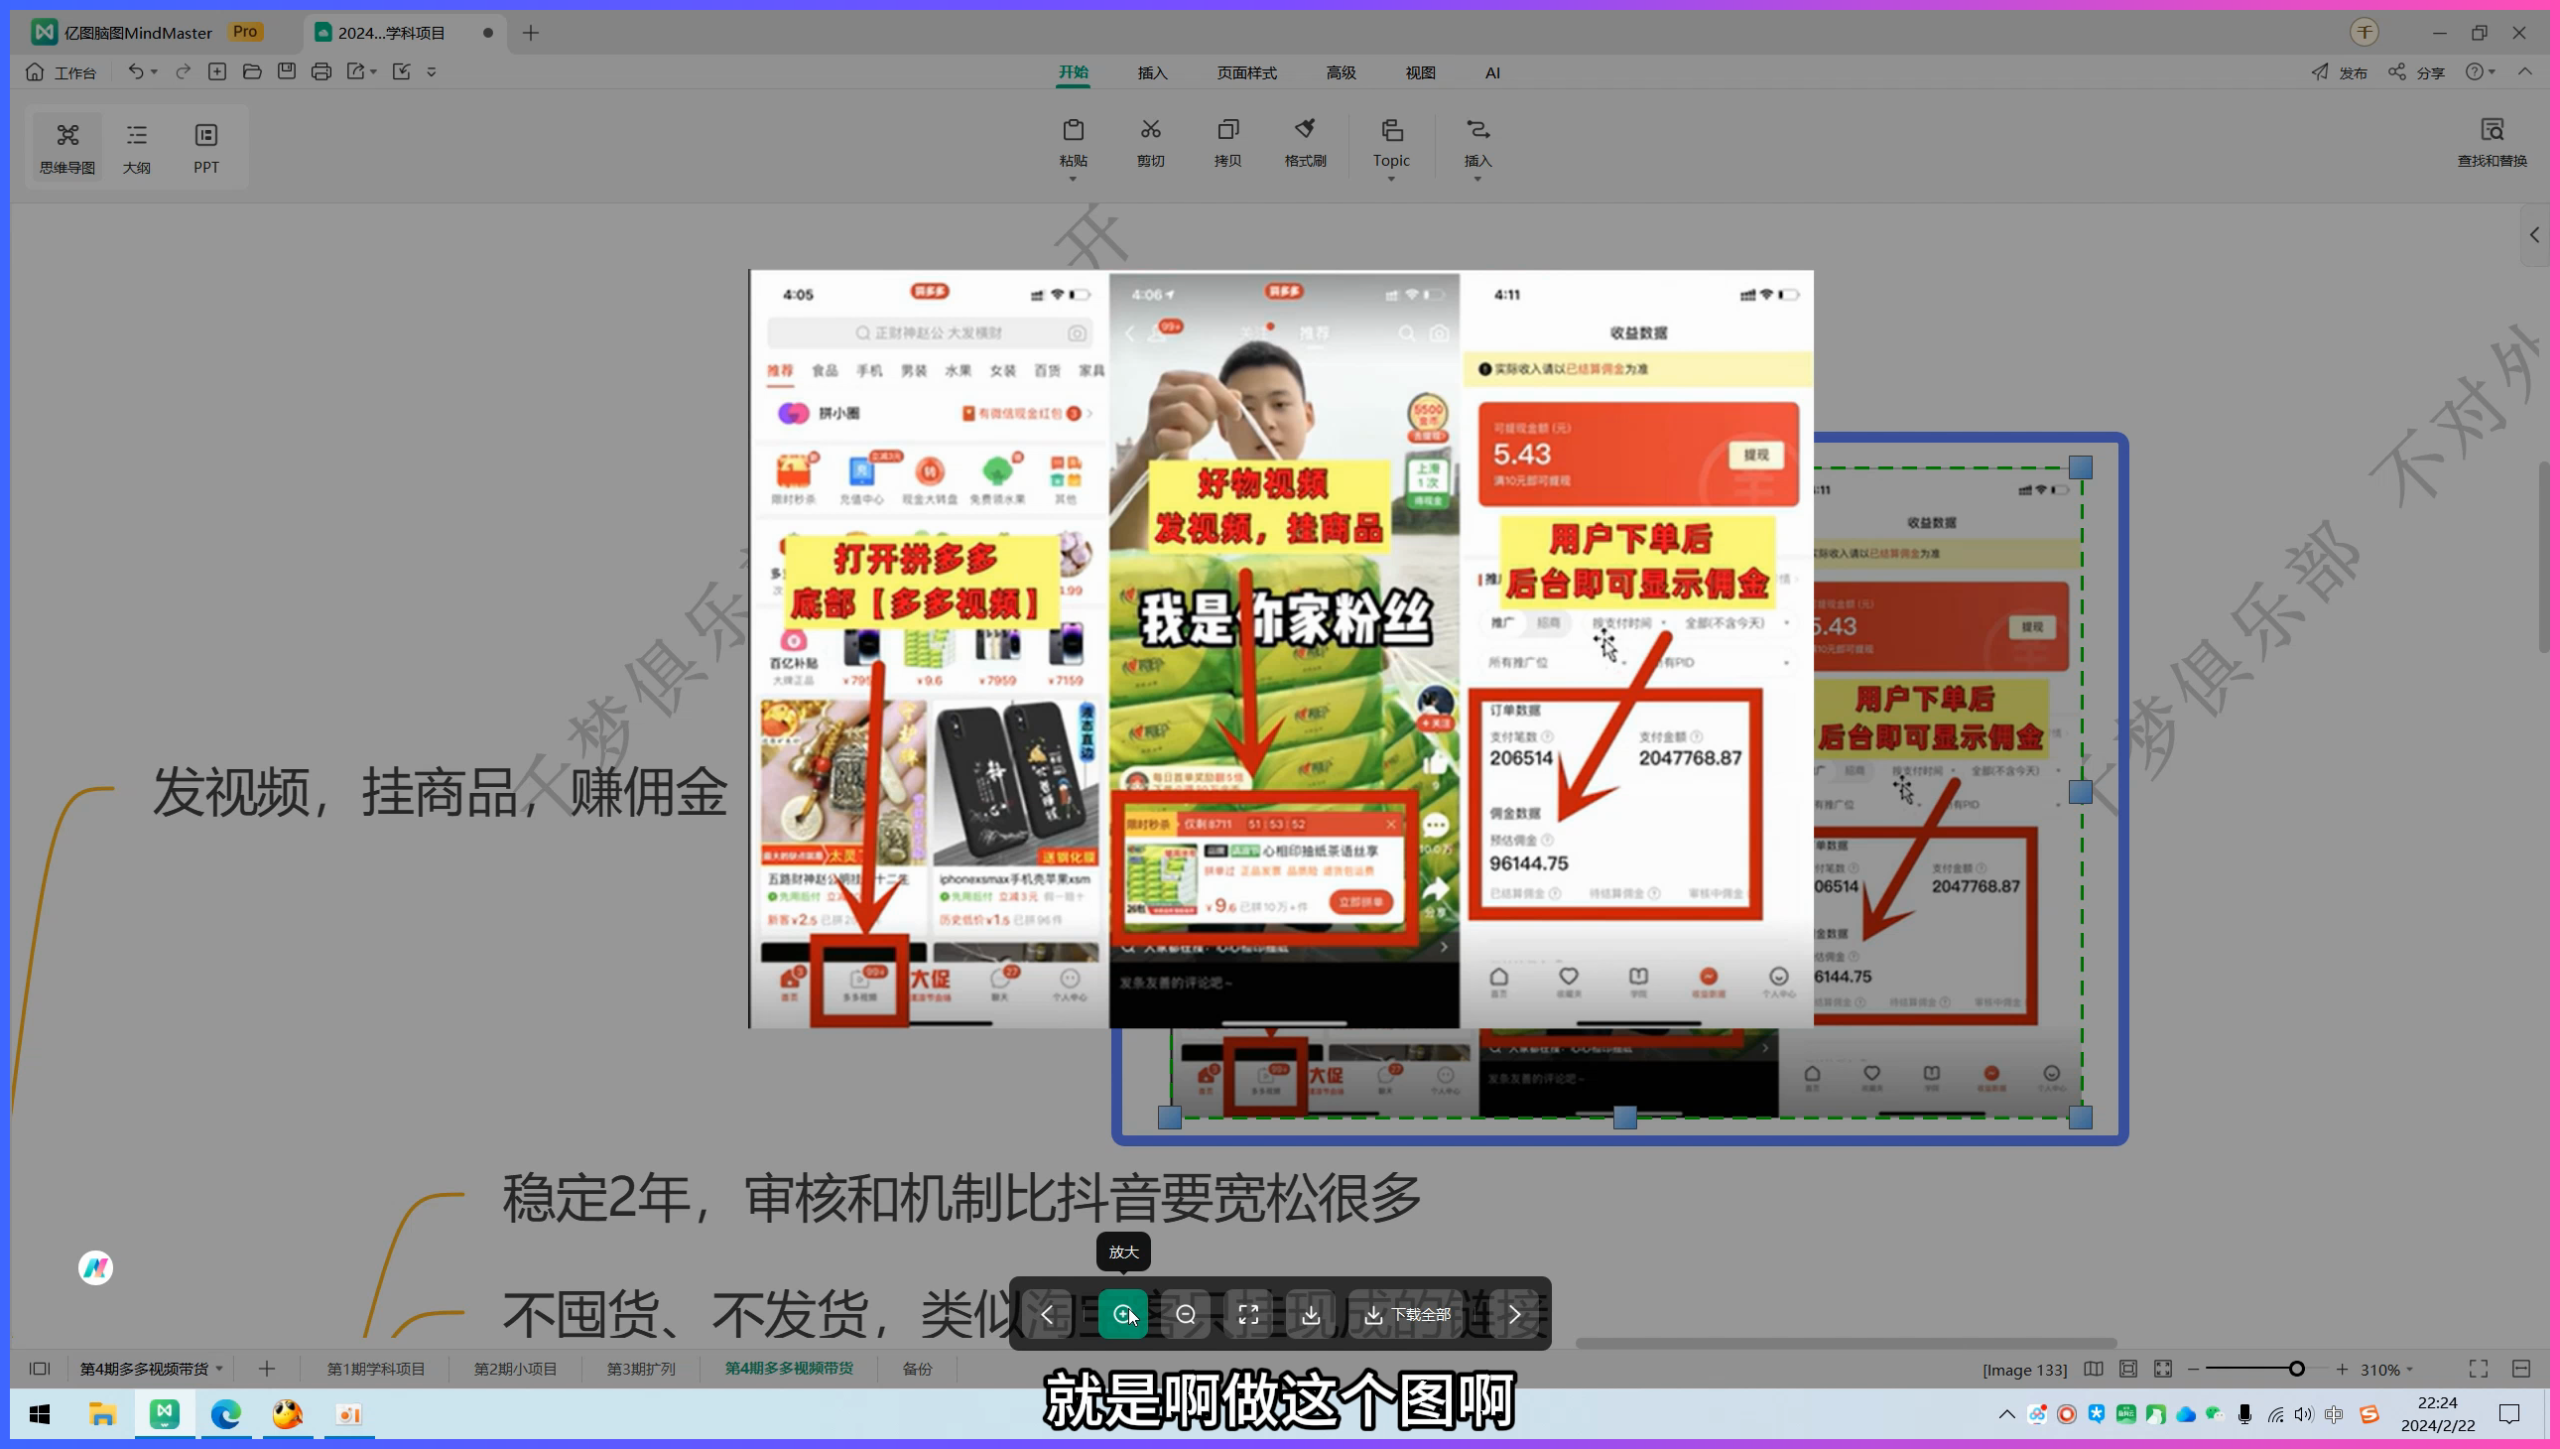
Task: Open the undo history dropdown arrow
Action: pyautogui.click(x=154, y=72)
